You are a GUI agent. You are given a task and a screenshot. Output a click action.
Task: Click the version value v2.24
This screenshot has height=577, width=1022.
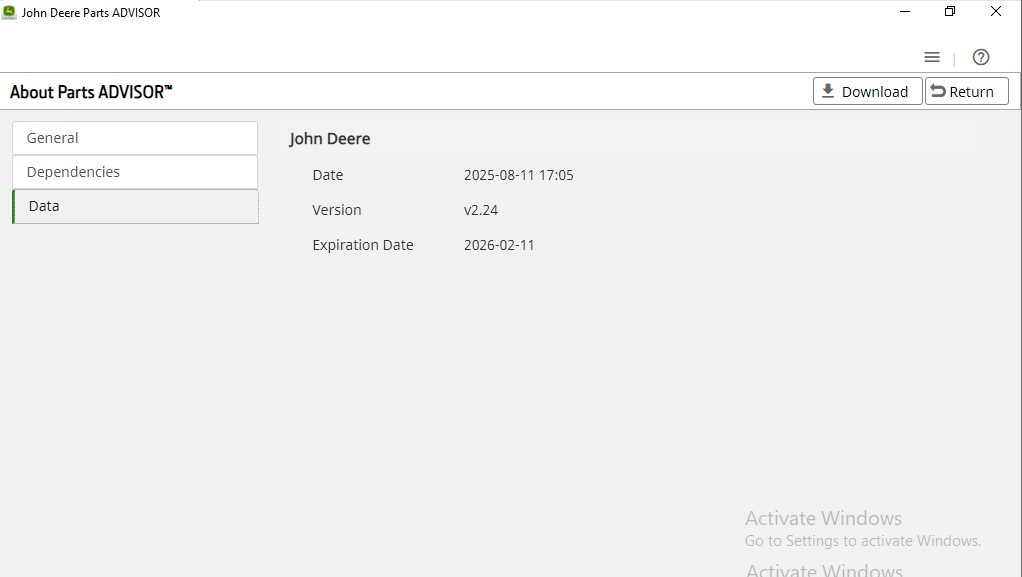[480, 211]
